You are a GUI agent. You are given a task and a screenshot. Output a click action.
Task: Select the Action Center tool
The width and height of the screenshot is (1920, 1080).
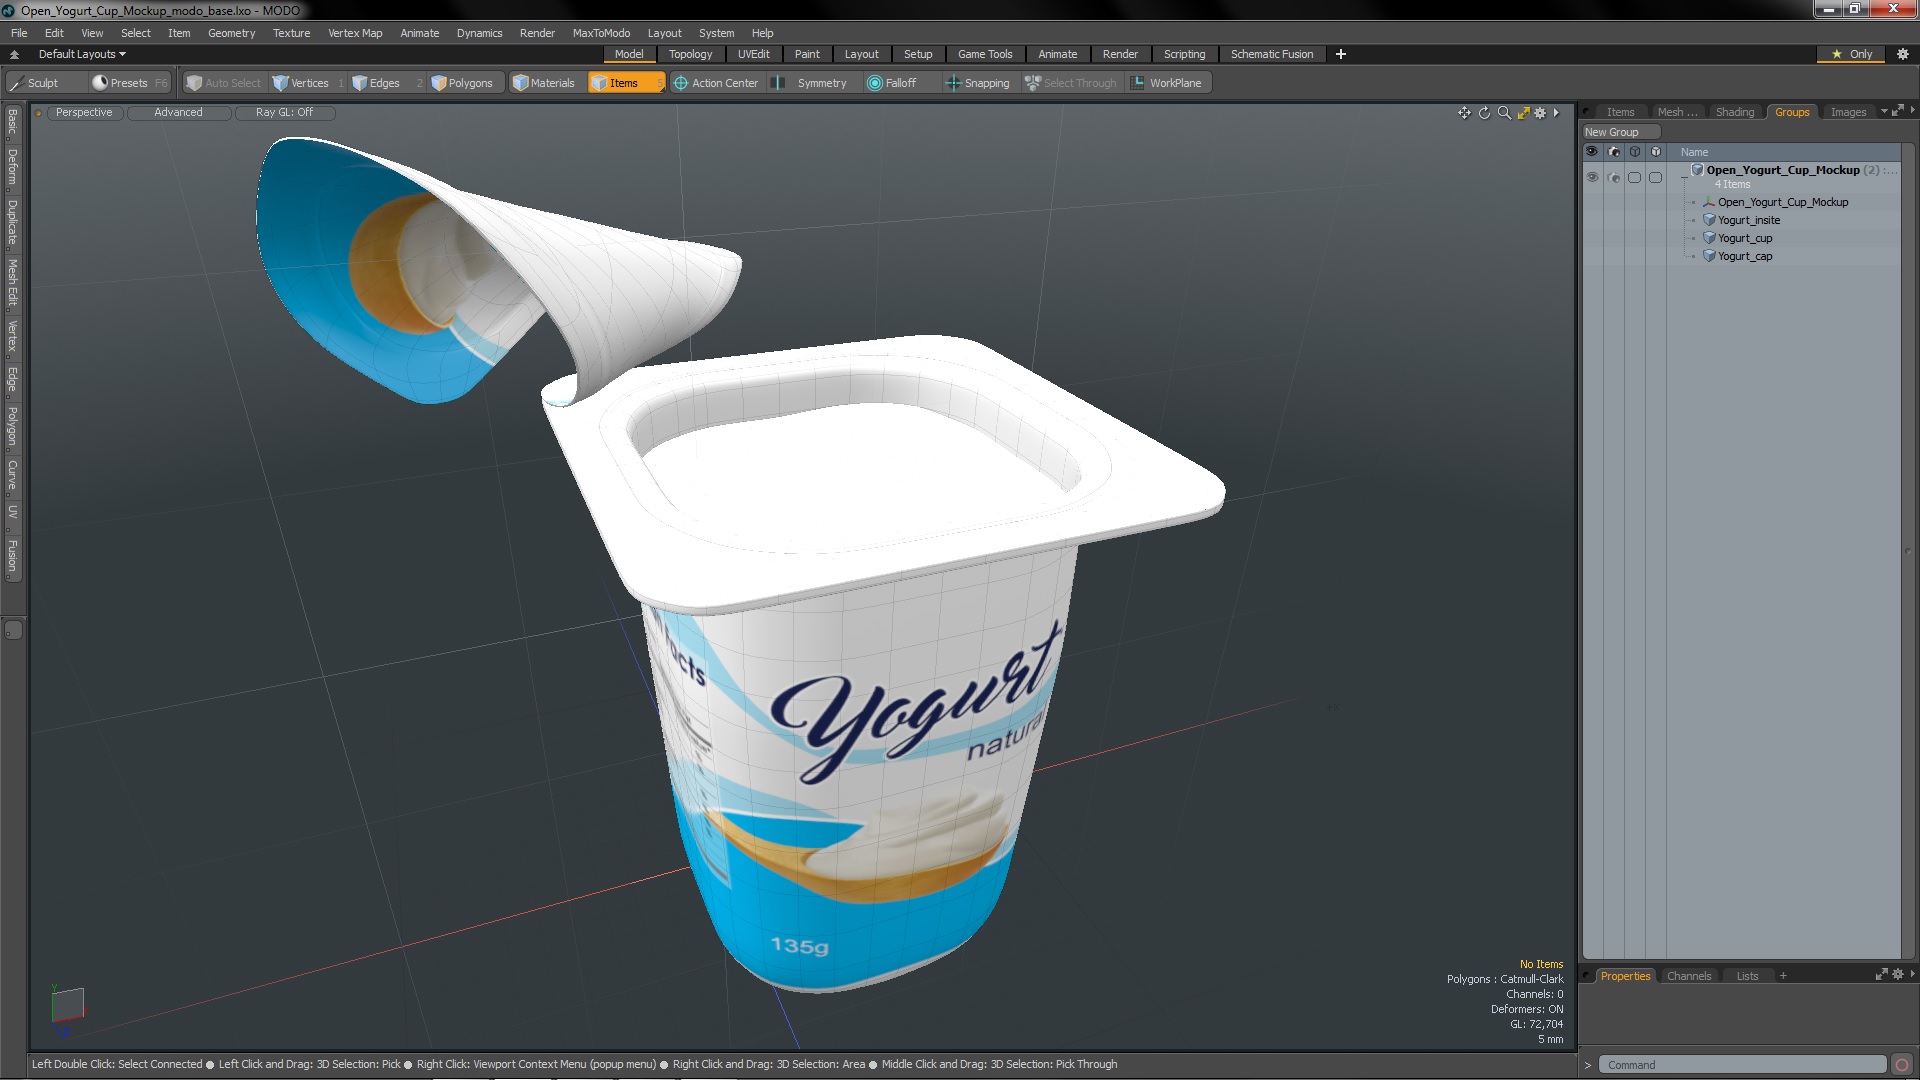point(716,83)
